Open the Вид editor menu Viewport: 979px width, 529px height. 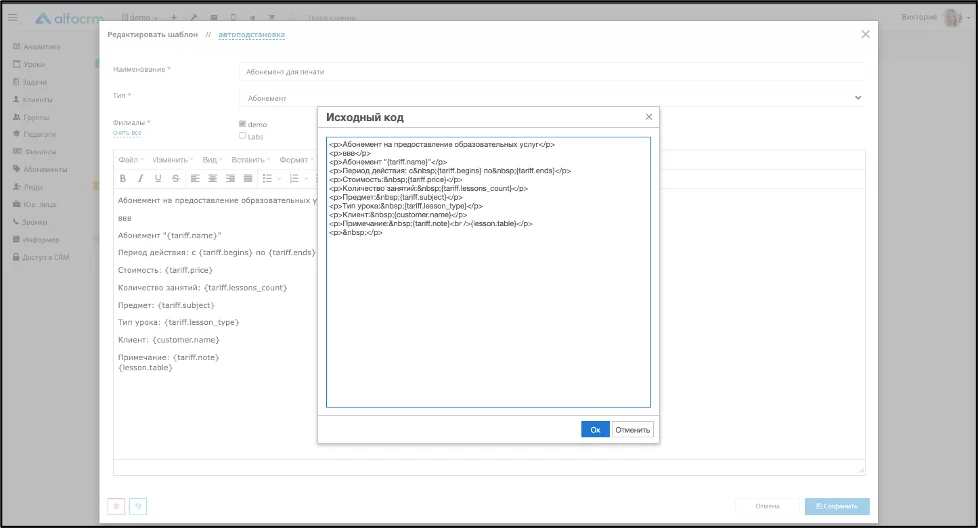pos(212,160)
